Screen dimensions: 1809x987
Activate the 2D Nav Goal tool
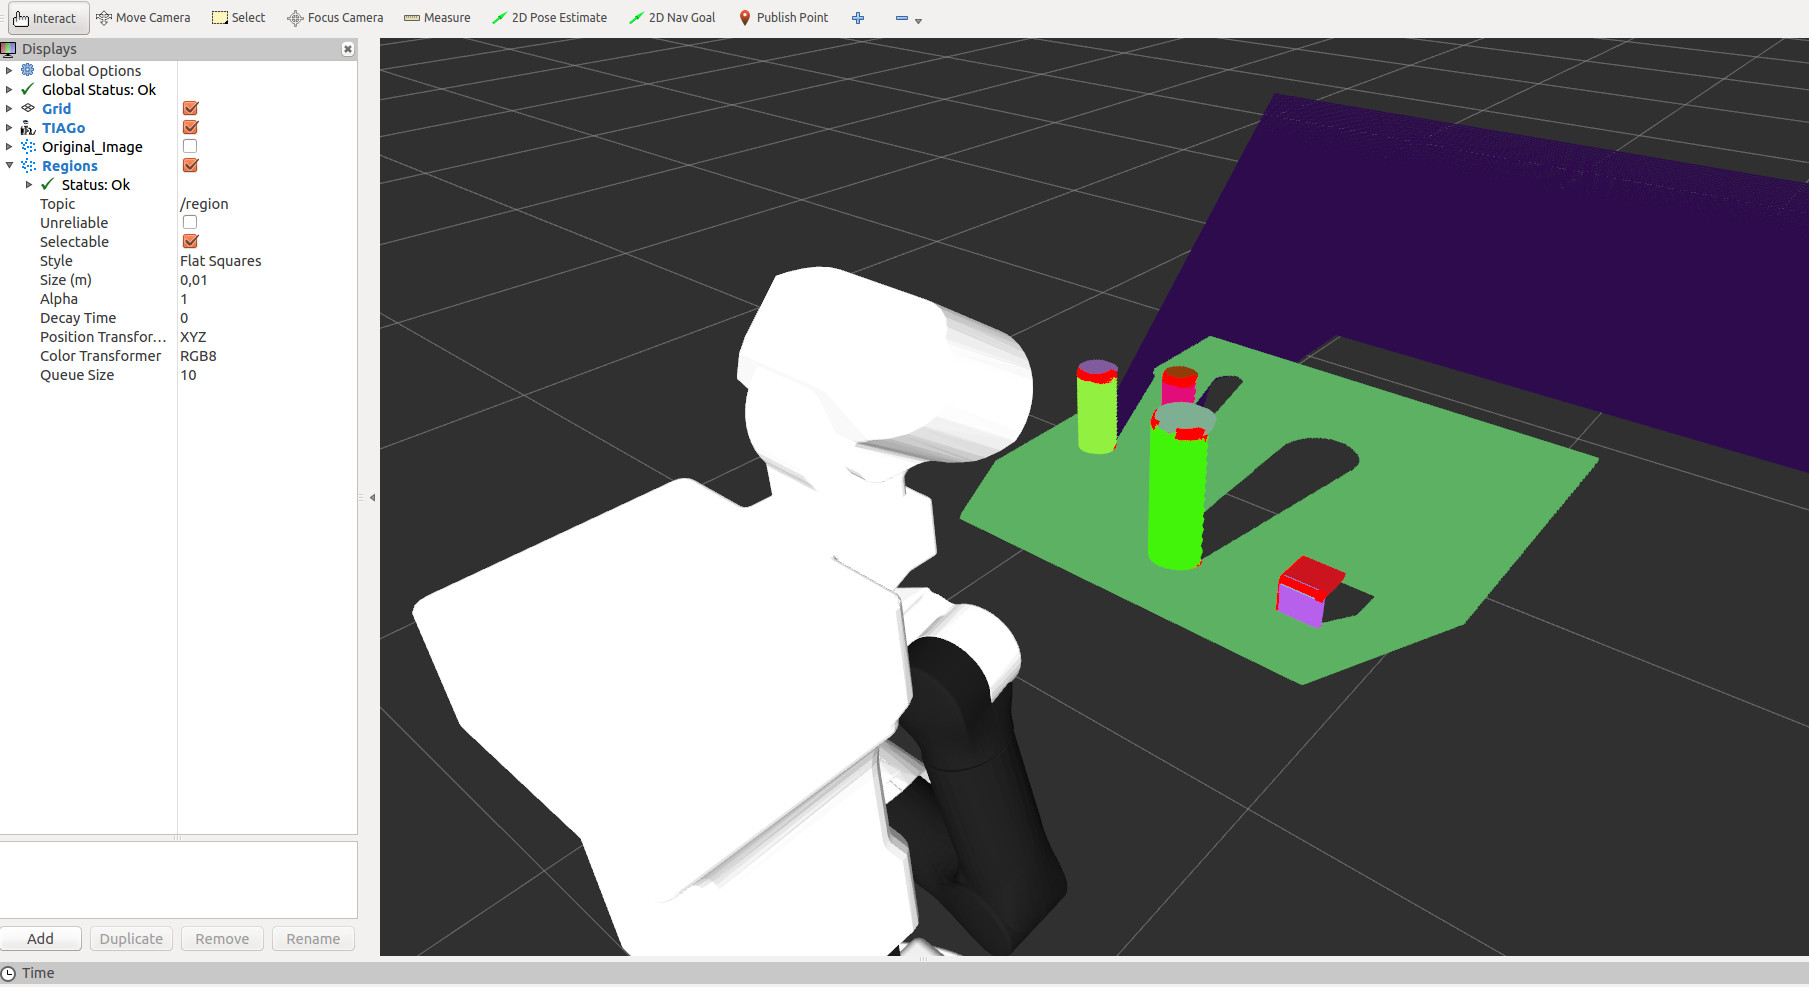pyautogui.click(x=672, y=18)
